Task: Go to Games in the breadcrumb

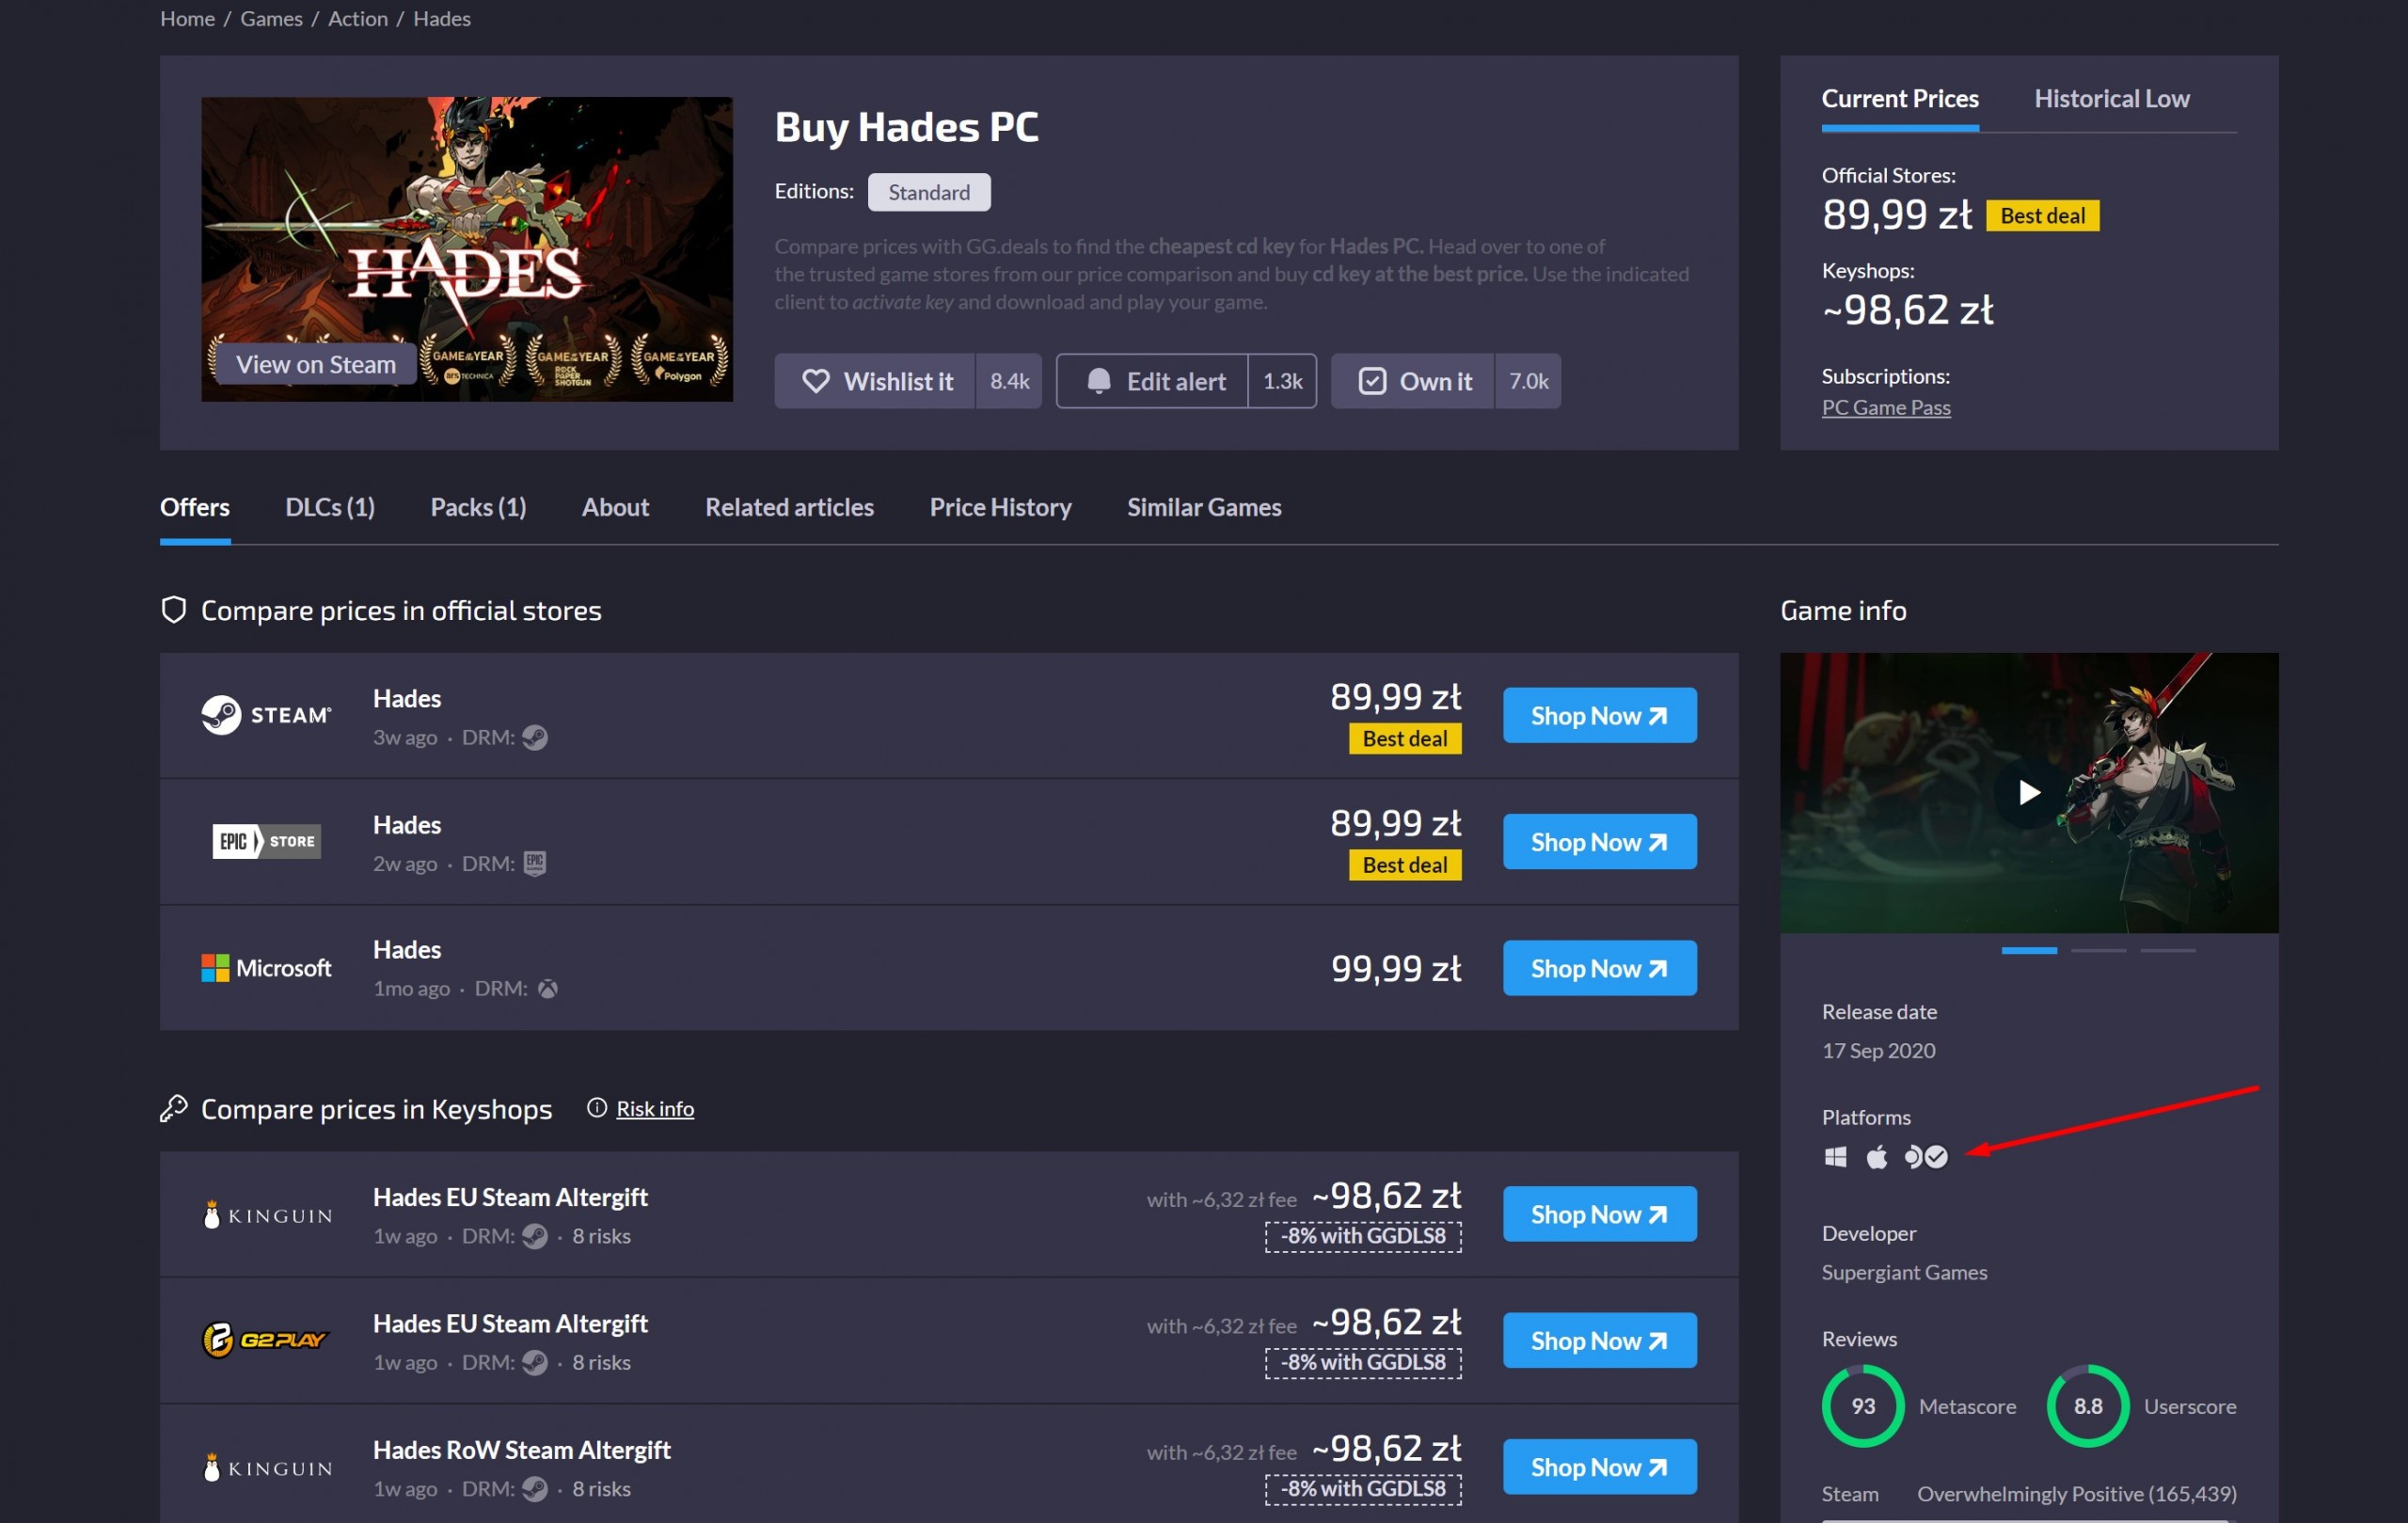Action: pyautogui.click(x=271, y=18)
